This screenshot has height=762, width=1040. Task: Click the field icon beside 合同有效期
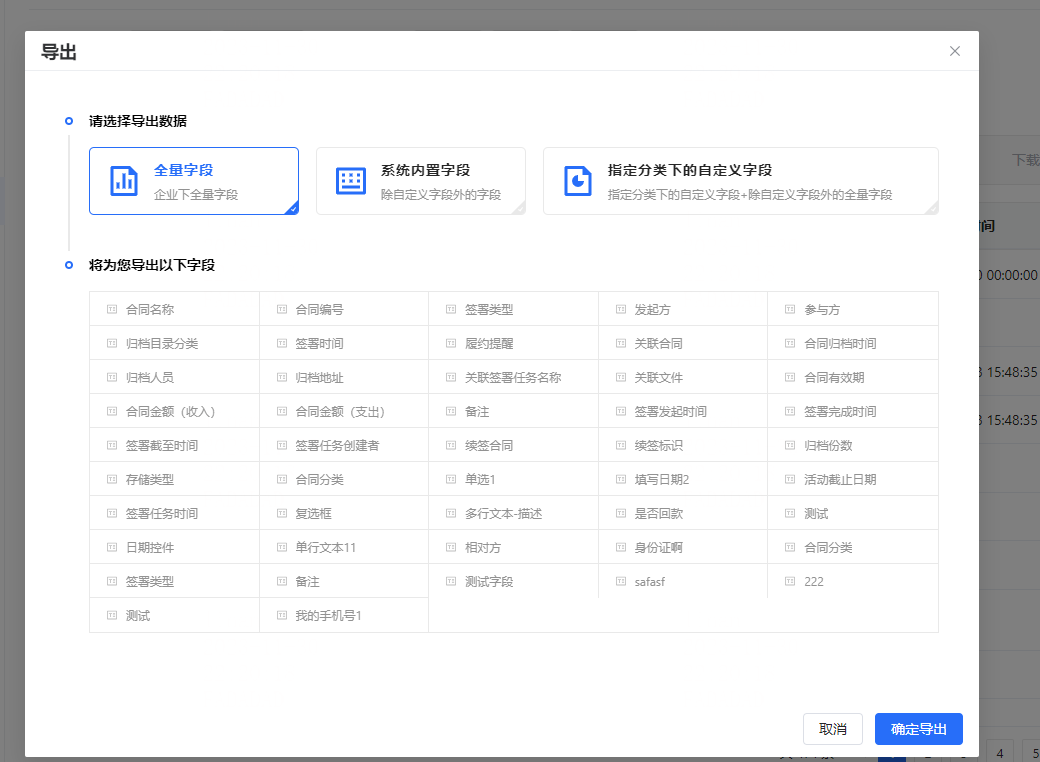[x=790, y=377]
